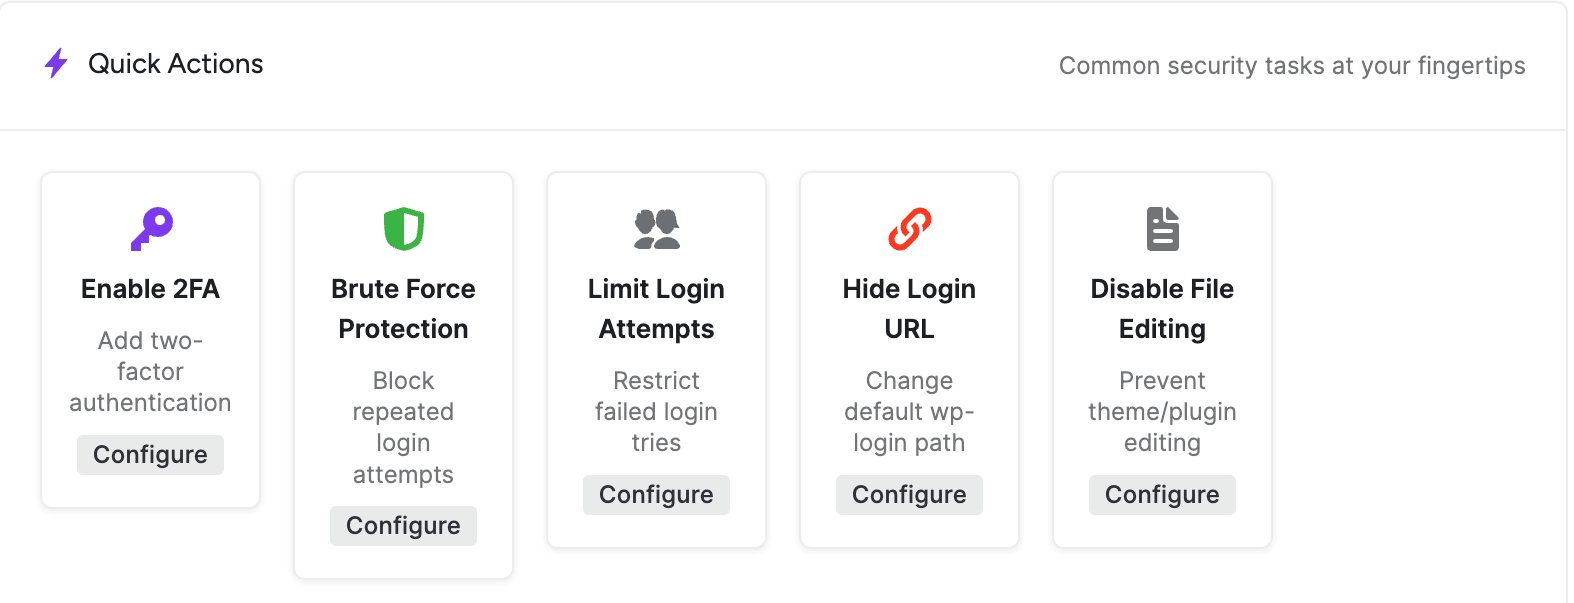Configure Brute Force Protection
This screenshot has width=1574, height=603.
(x=403, y=526)
